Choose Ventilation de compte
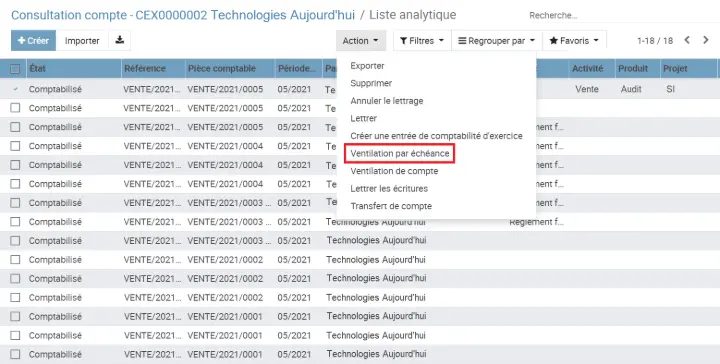The height and width of the screenshot is (364, 720). pyautogui.click(x=394, y=171)
